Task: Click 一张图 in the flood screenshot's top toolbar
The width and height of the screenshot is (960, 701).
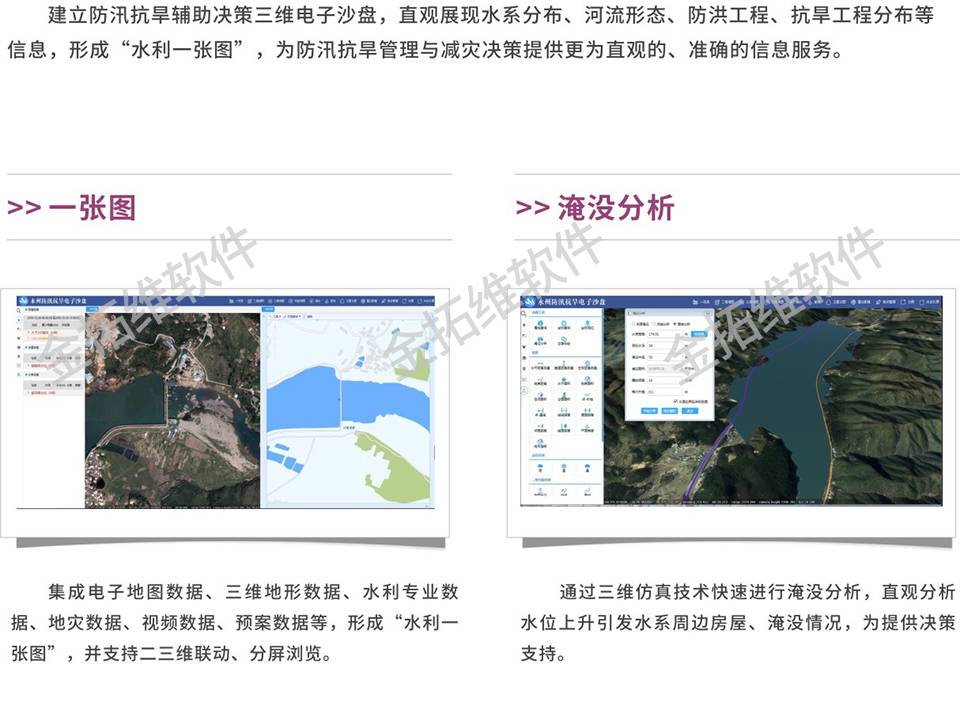Action: (704, 299)
